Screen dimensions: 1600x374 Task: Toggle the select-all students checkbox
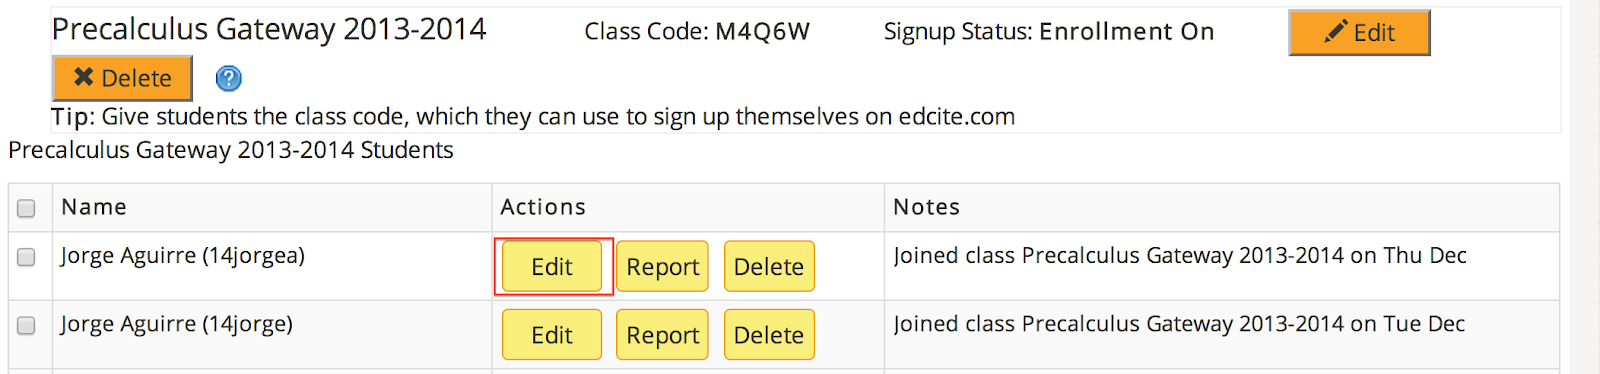point(26,208)
